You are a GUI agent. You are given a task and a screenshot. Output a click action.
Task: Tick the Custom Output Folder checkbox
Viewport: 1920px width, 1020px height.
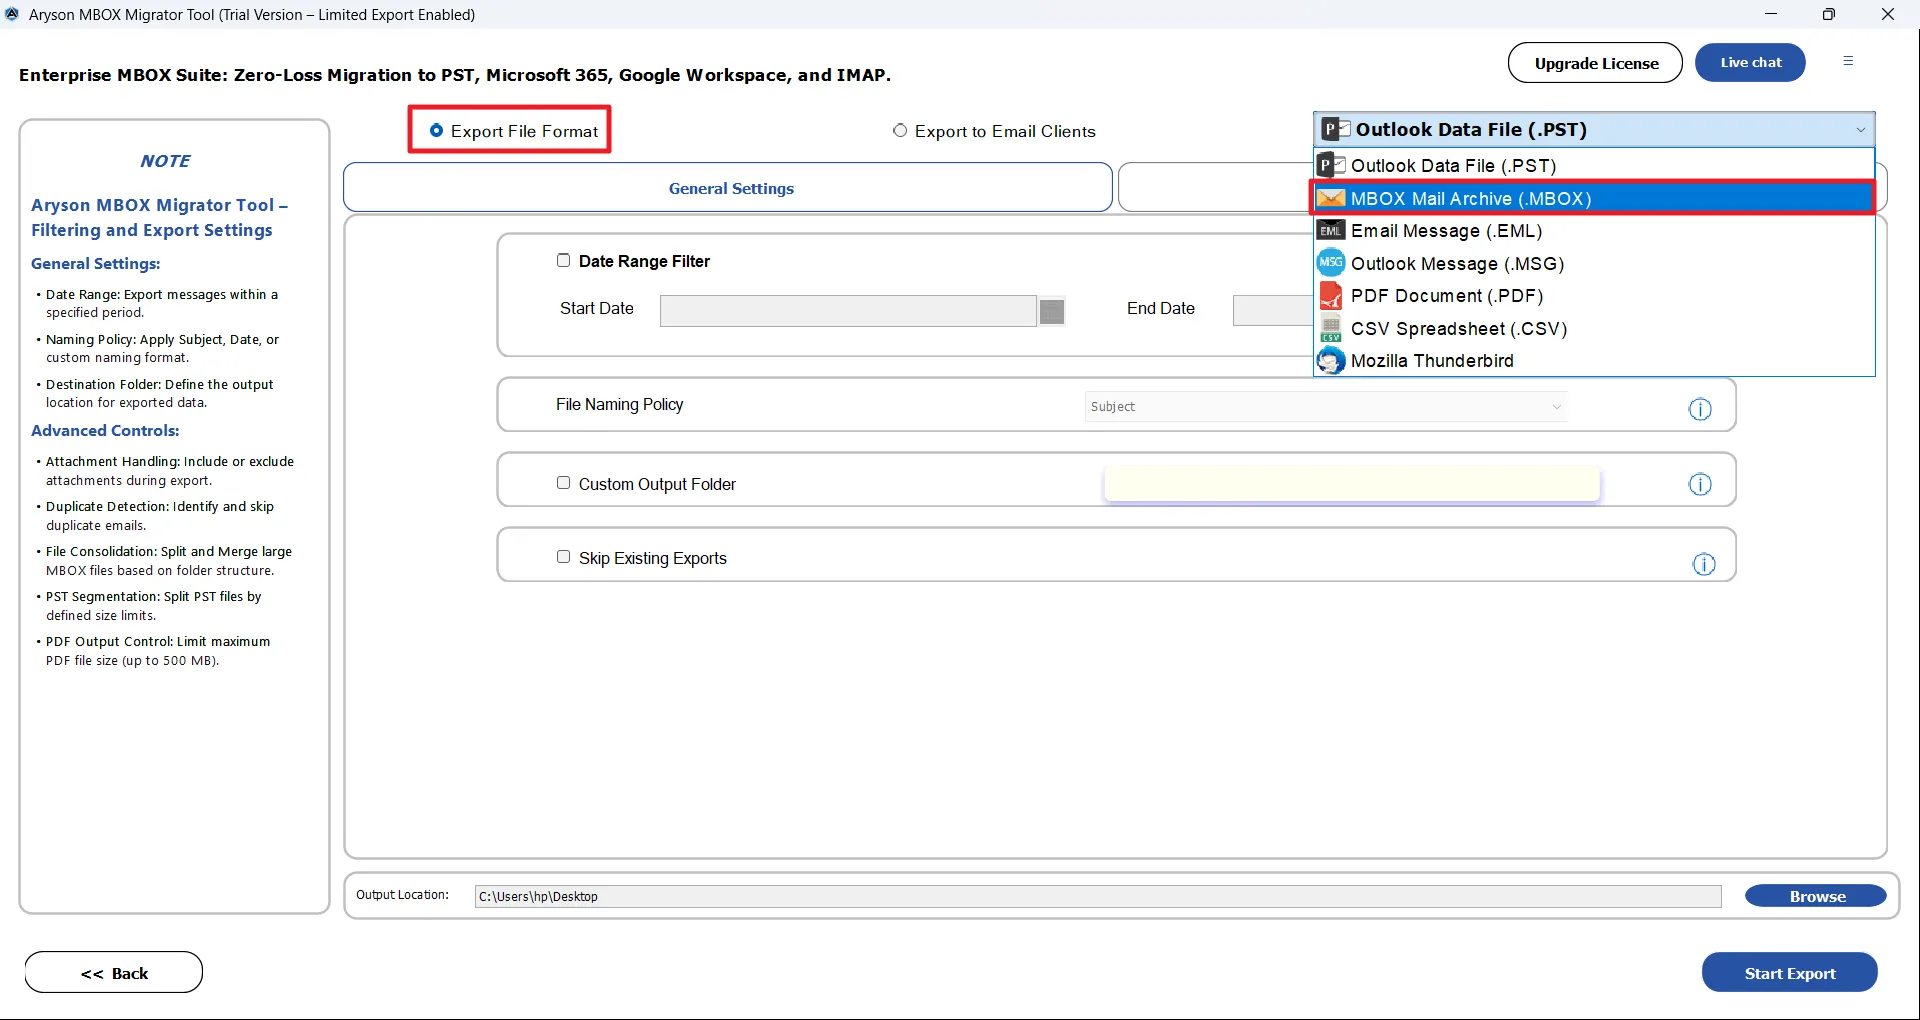(x=563, y=483)
